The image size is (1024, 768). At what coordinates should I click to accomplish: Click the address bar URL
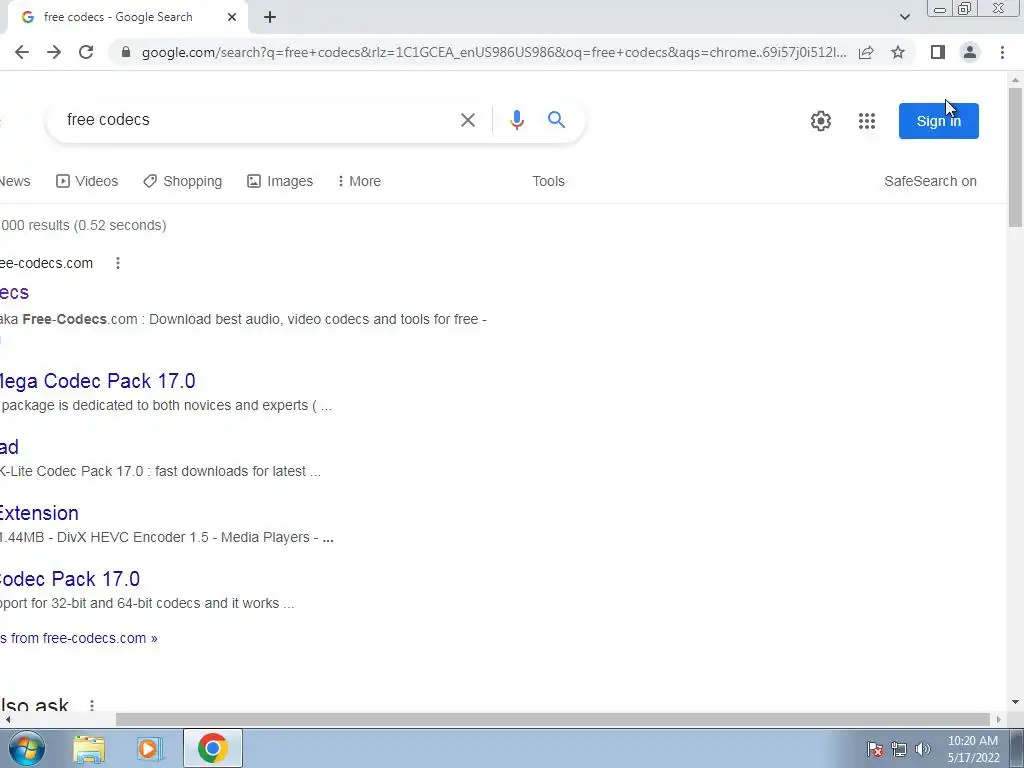(x=493, y=52)
